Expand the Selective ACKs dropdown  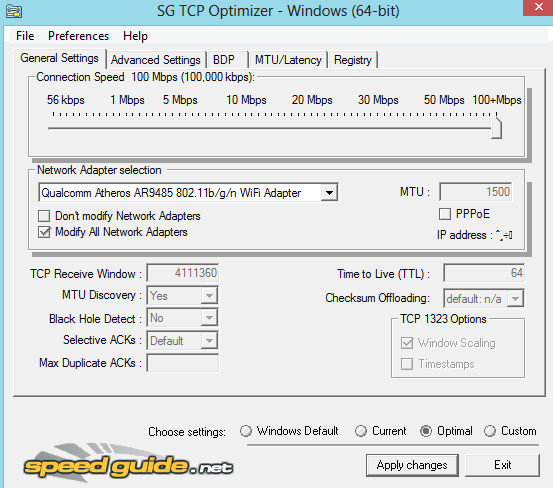point(209,341)
